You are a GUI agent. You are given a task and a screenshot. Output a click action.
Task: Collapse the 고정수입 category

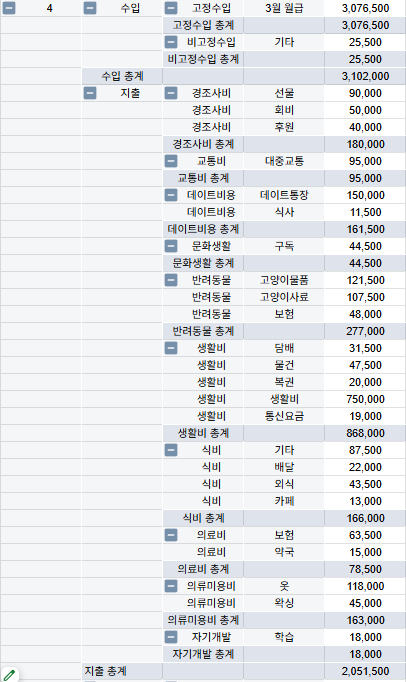pyautogui.click(x=171, y=8)
